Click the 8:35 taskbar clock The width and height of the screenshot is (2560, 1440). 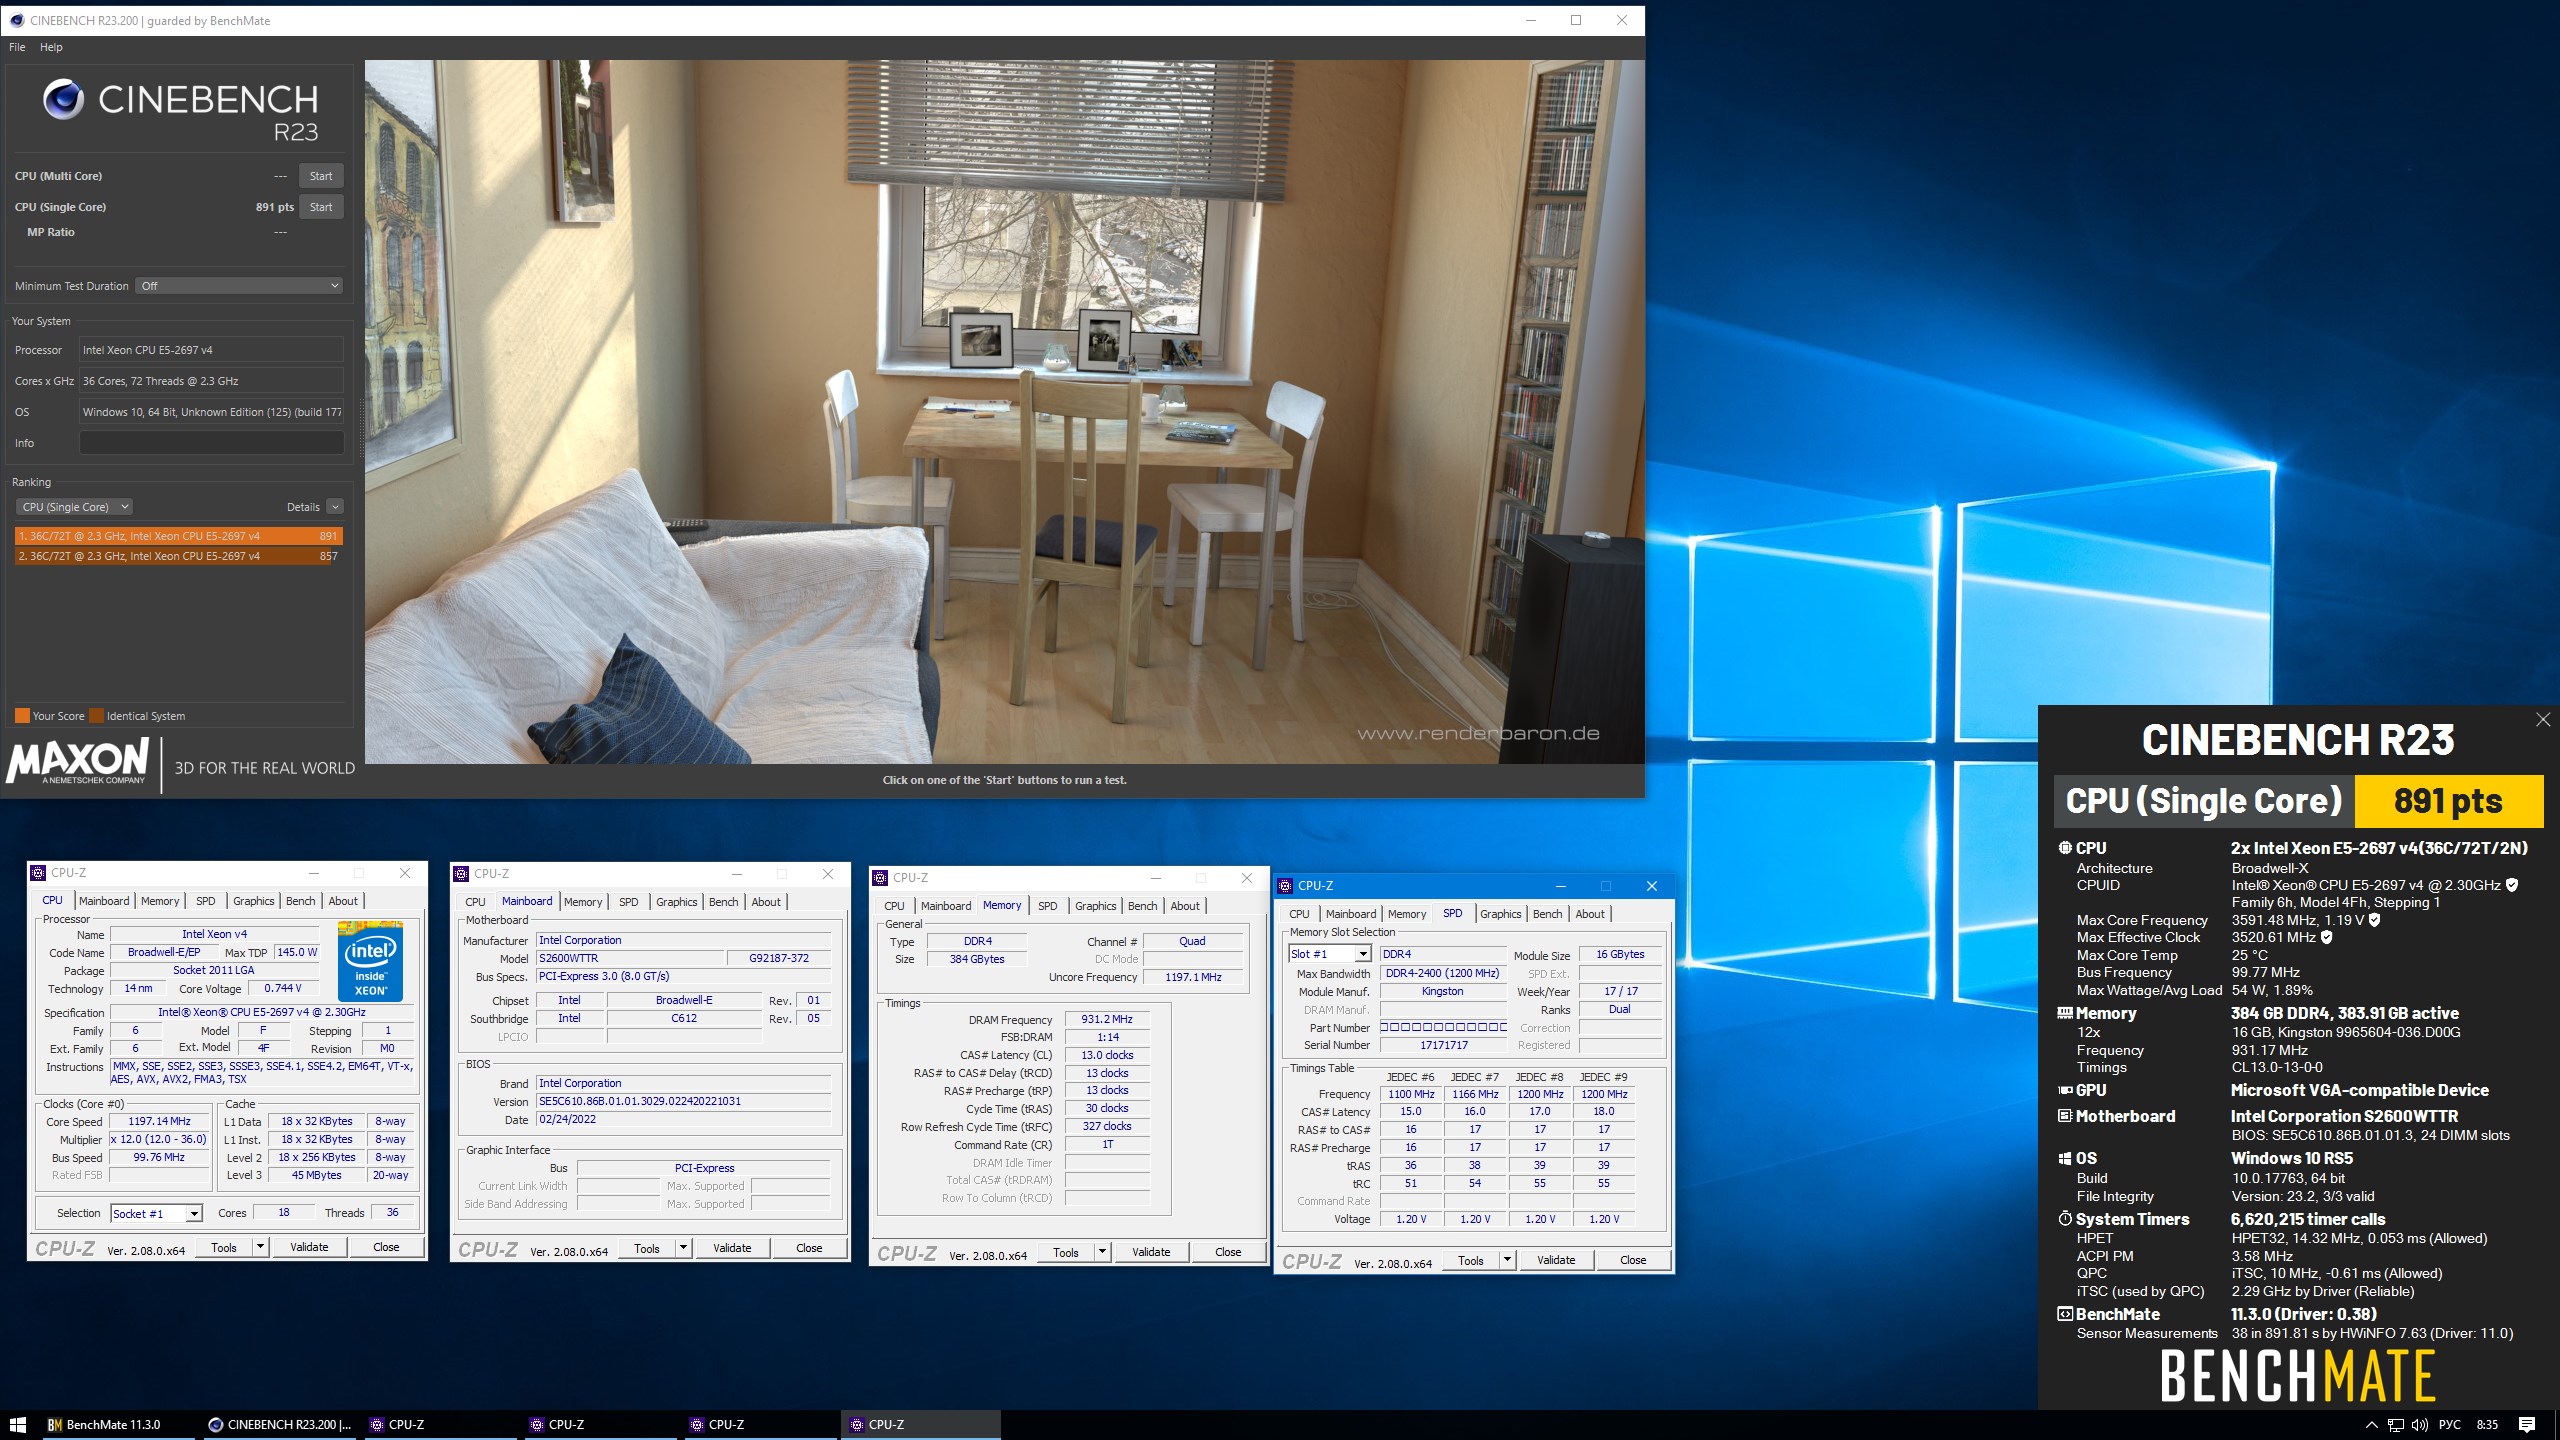click(2487, 1425)
